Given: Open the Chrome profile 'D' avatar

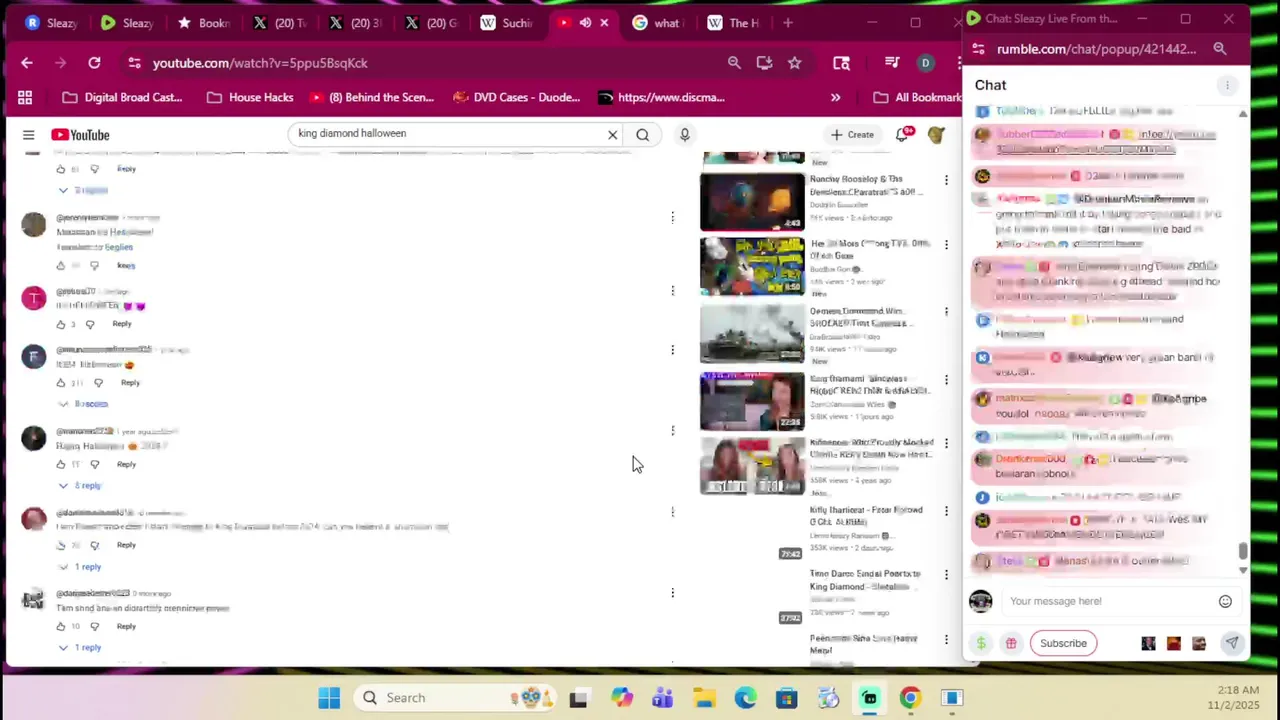Looking at the screenshot, I should point(925,63).
